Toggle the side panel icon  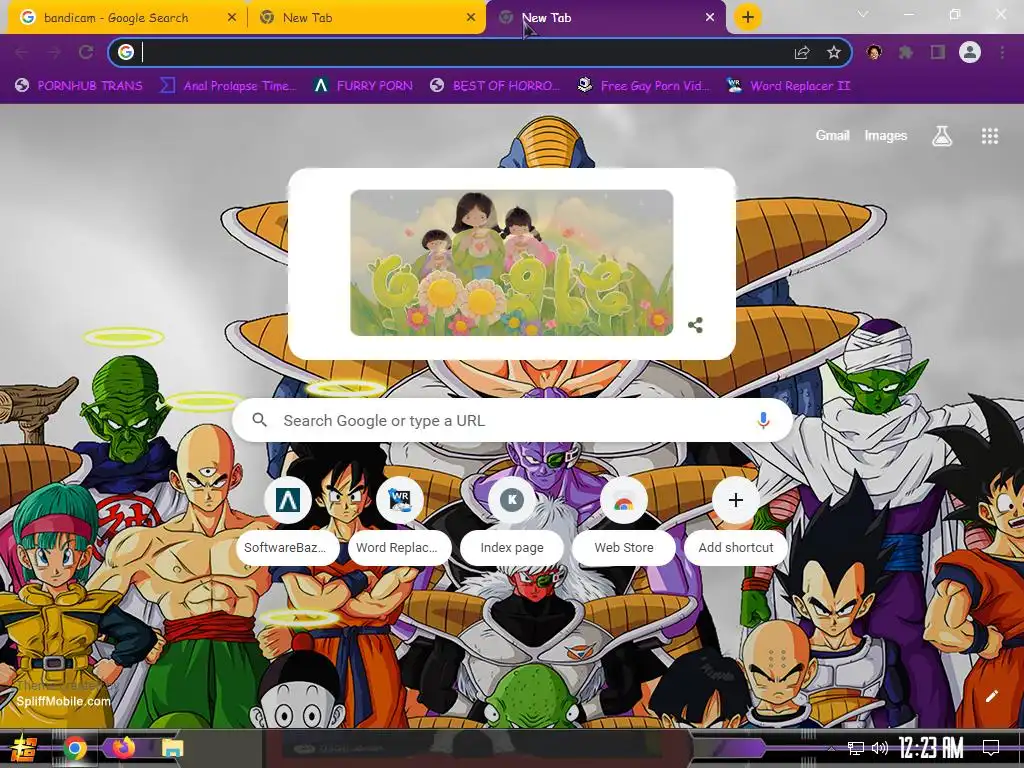click(x=938, y=52)
